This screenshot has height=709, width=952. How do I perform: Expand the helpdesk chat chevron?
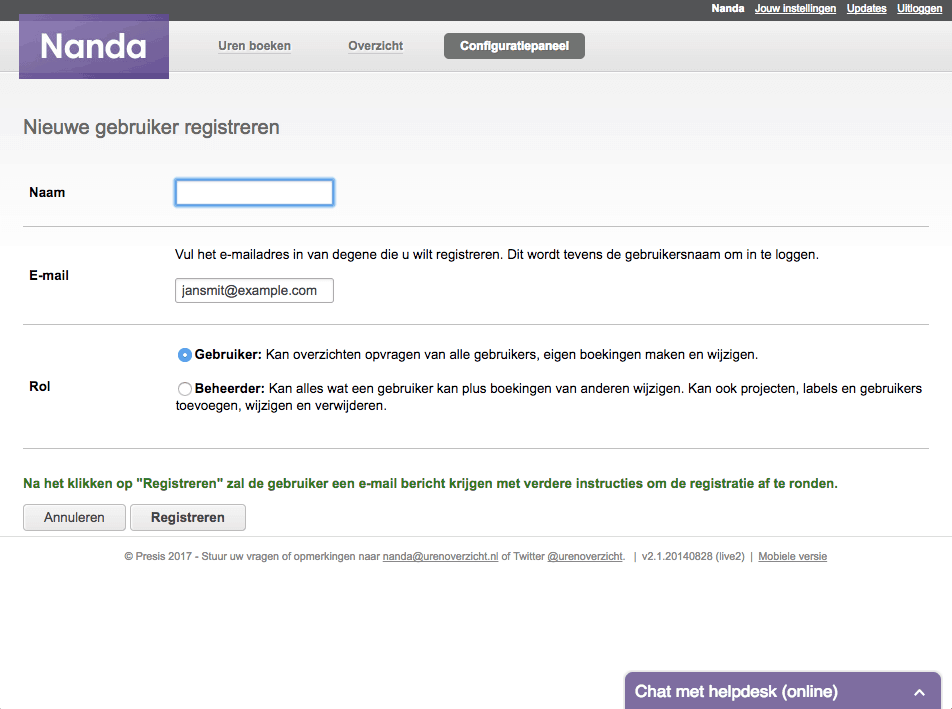click(x=919, y=692)
